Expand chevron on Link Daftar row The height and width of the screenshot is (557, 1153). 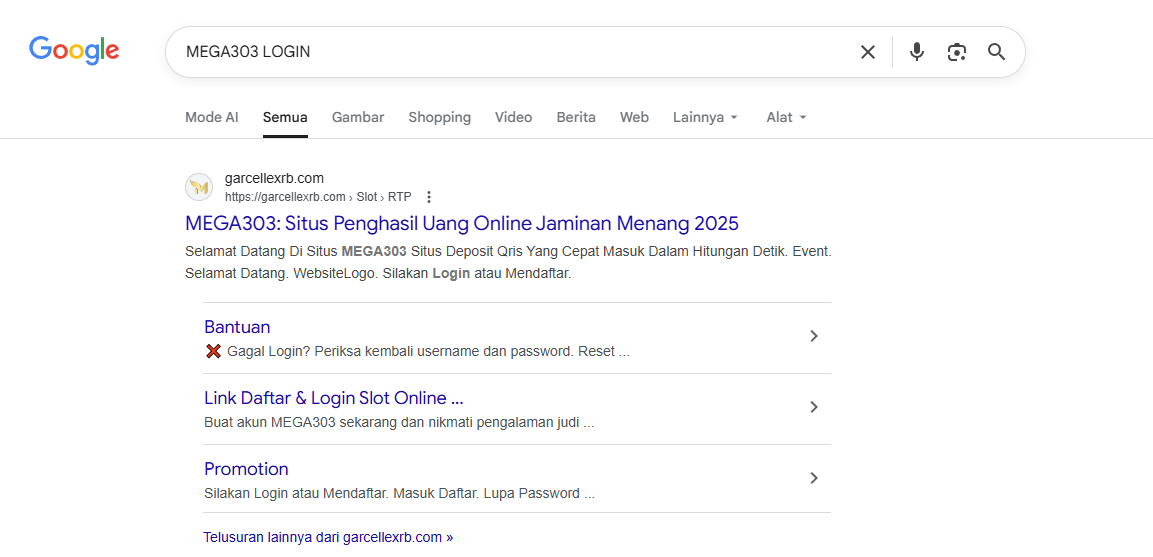tap(813, 407)
